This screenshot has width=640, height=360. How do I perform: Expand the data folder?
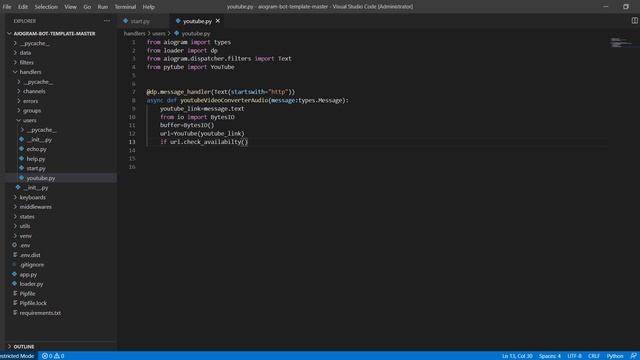coord(25,53)
